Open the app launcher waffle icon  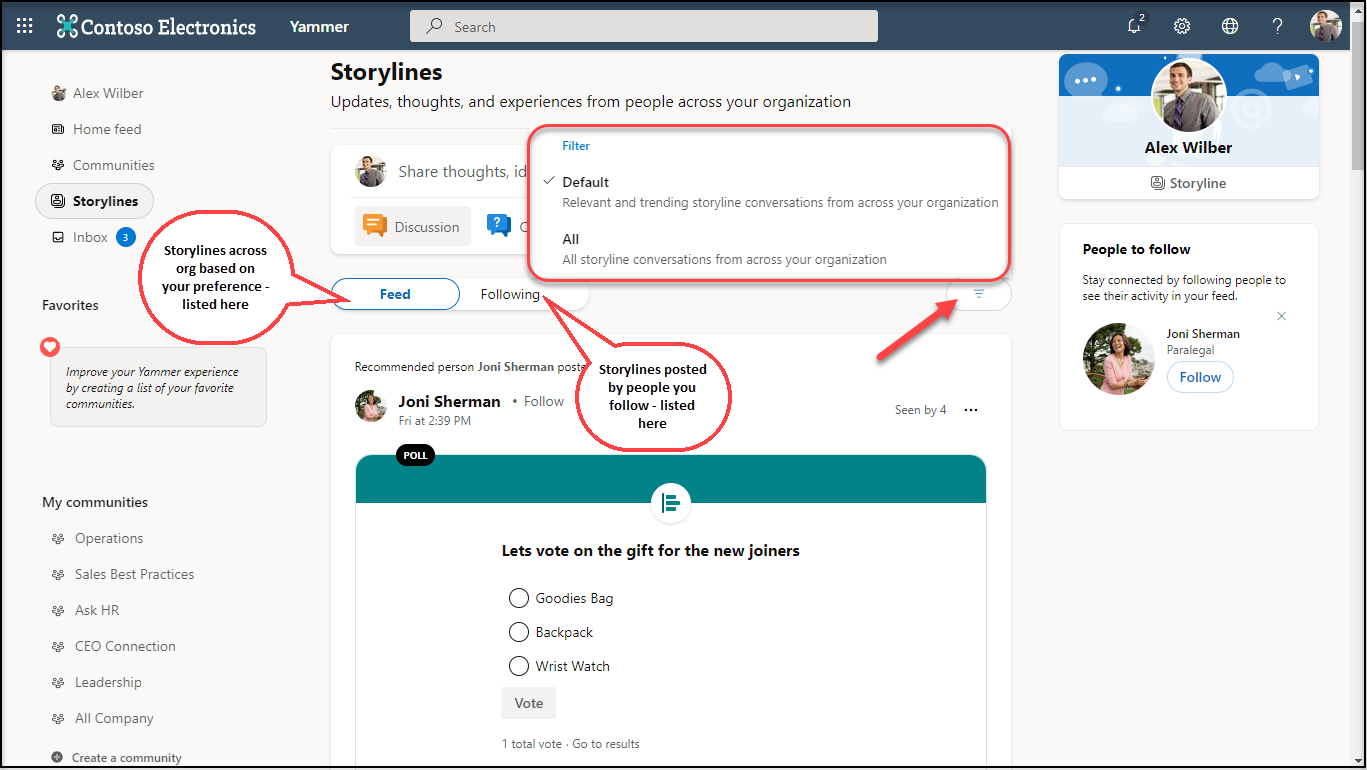25,26
